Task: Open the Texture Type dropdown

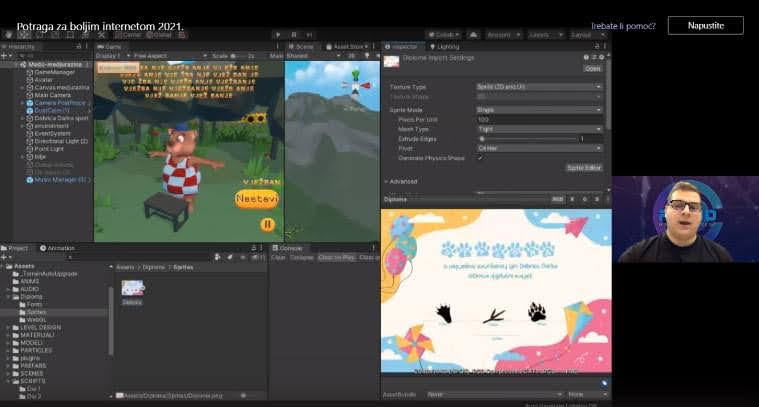Action: [539, 87]
